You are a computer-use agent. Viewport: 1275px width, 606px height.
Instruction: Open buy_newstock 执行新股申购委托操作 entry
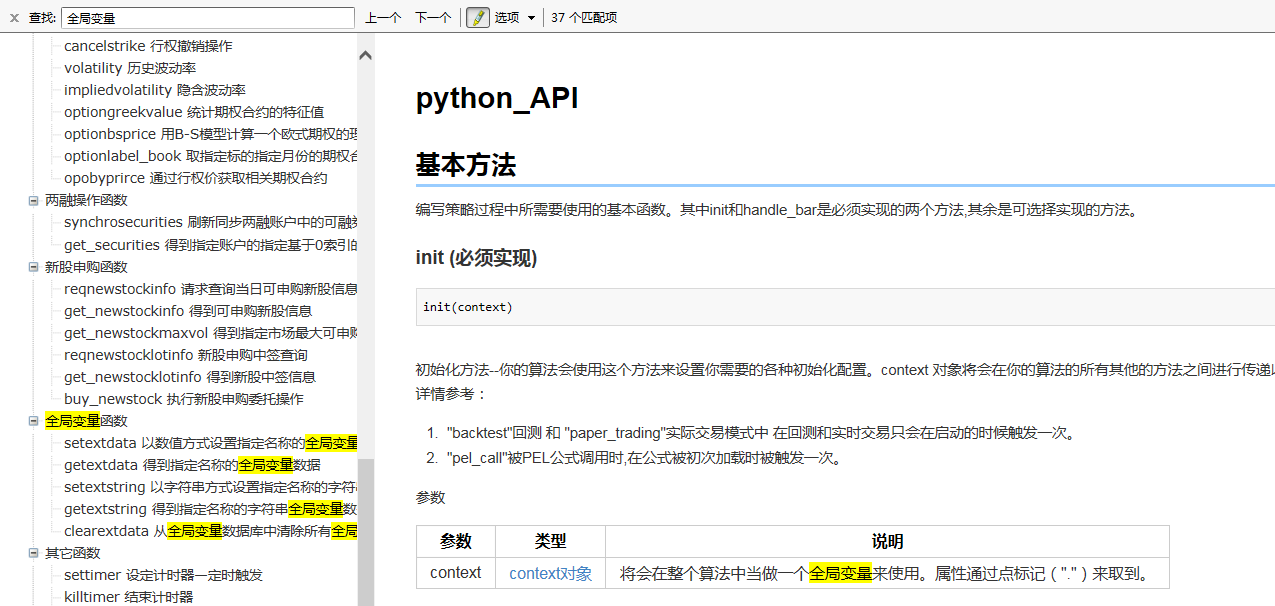[182, 399]
